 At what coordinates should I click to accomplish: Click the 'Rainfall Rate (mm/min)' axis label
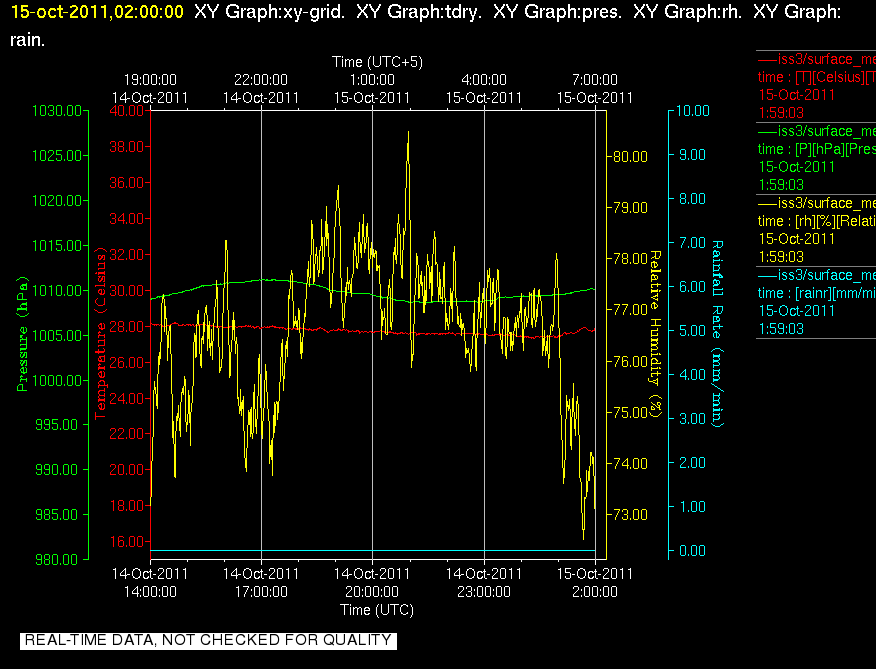coord(717,334)
